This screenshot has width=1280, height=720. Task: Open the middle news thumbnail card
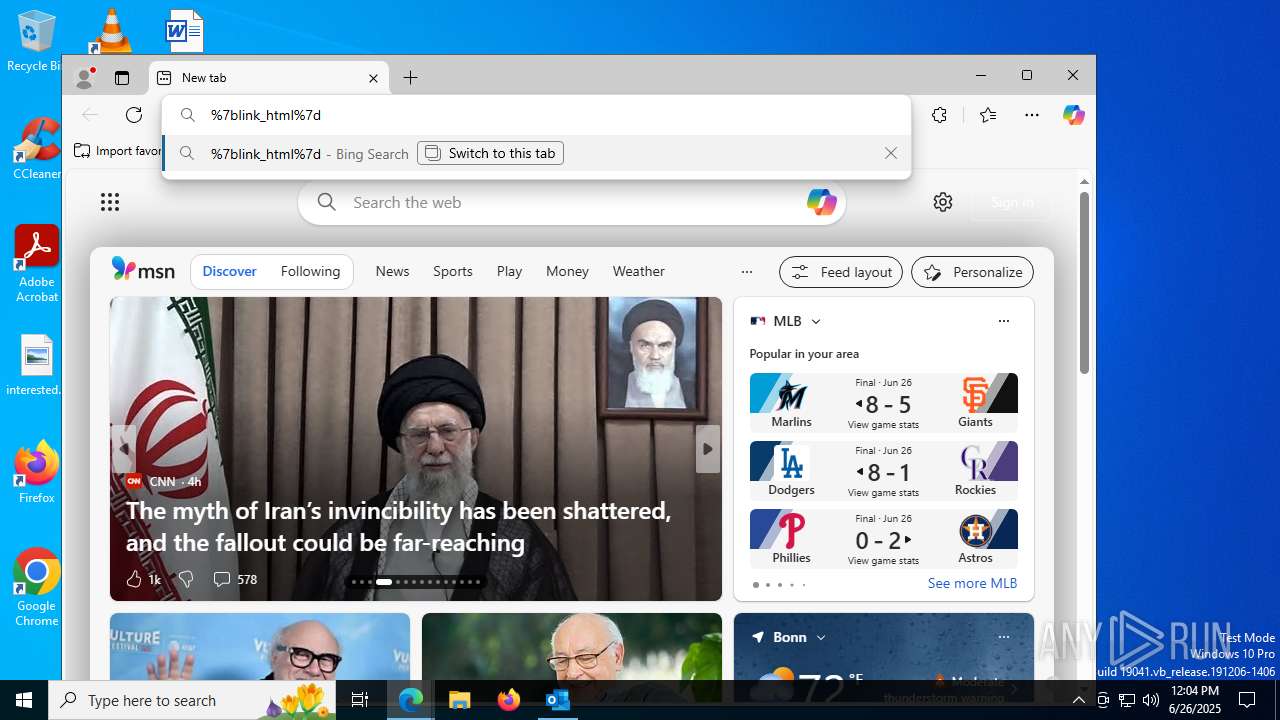point(572,647)
